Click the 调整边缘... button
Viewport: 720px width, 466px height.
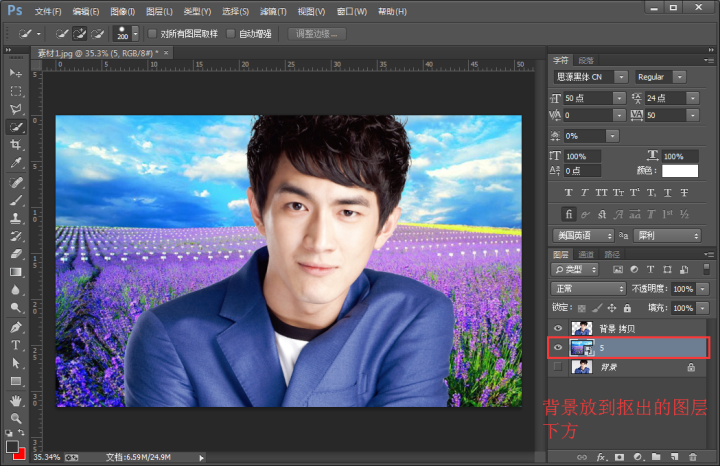pyautogui.click(x=318, y=33)
